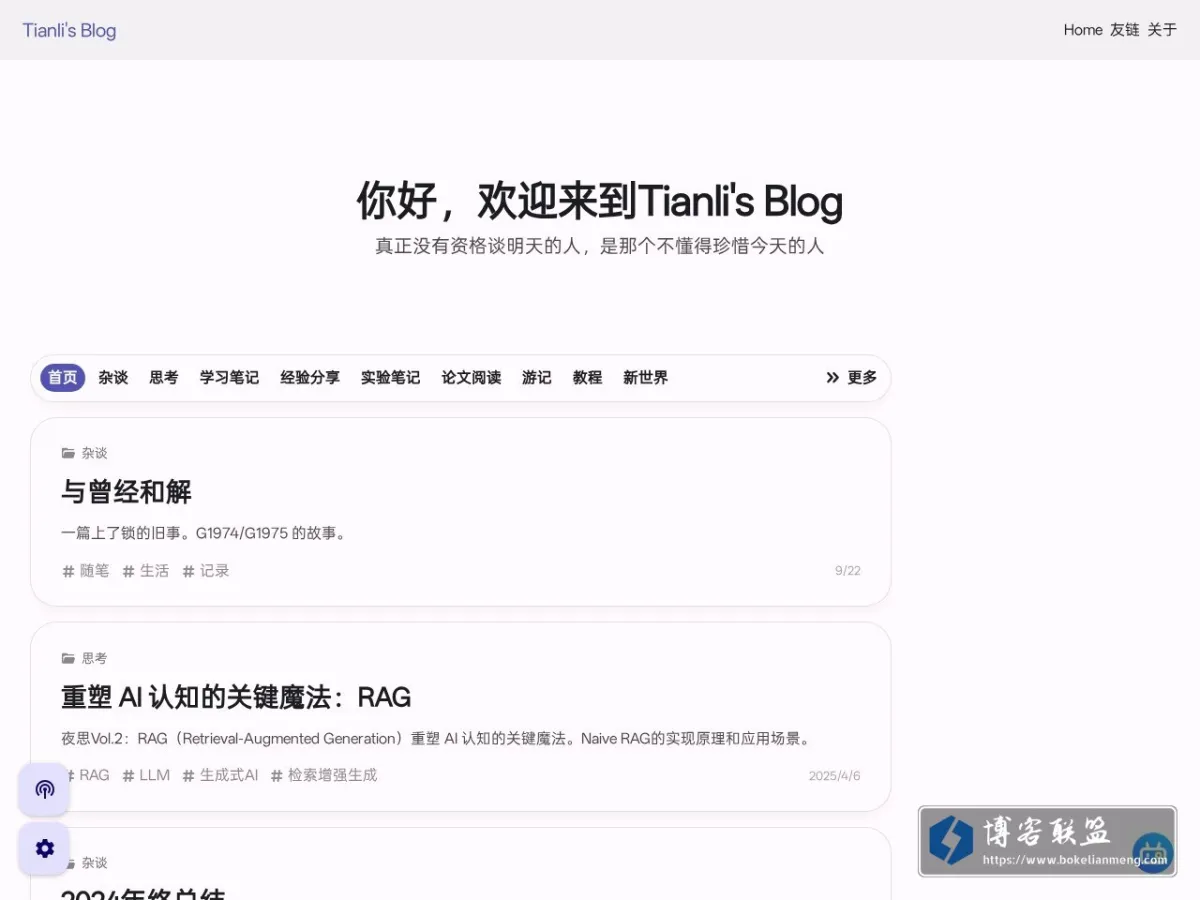Go to Home in top navigation
Viewport: 1200px width, 900px height.
coord(1083,30)
